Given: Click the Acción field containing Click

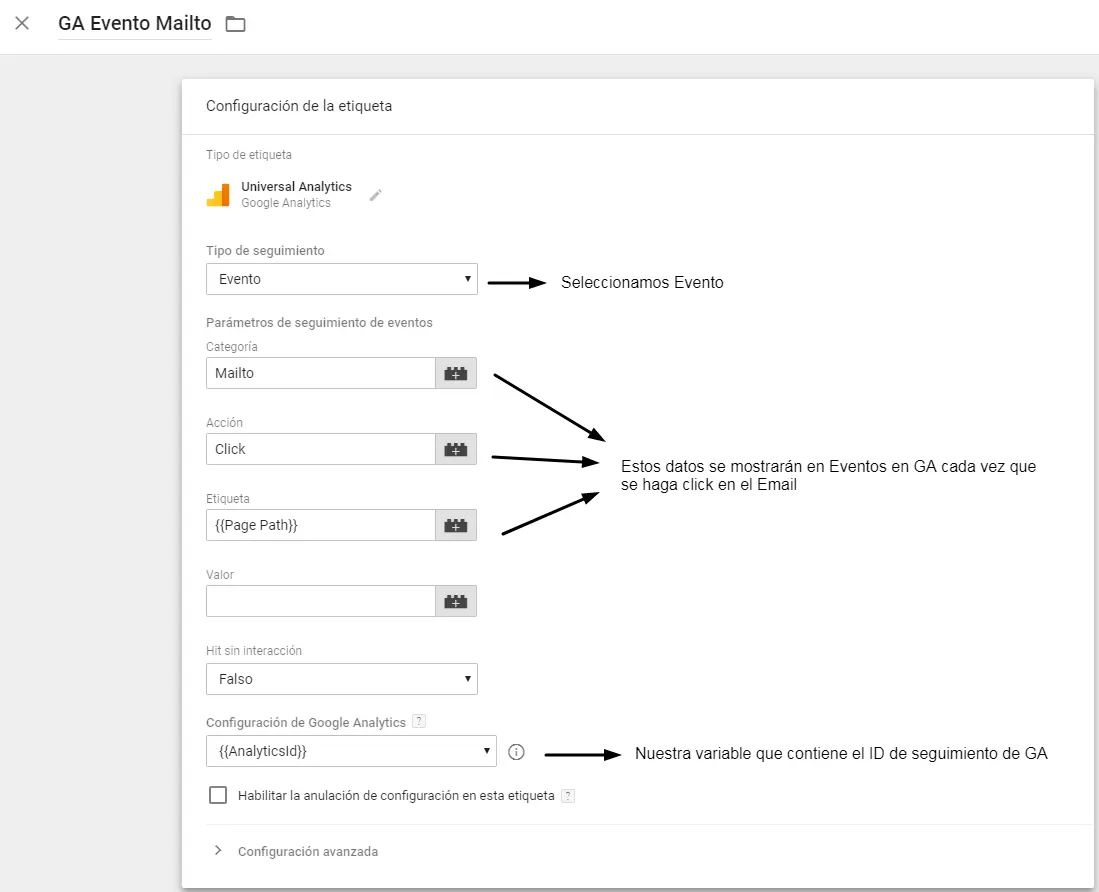Looking at the screenshot, I should pos(319,449).
